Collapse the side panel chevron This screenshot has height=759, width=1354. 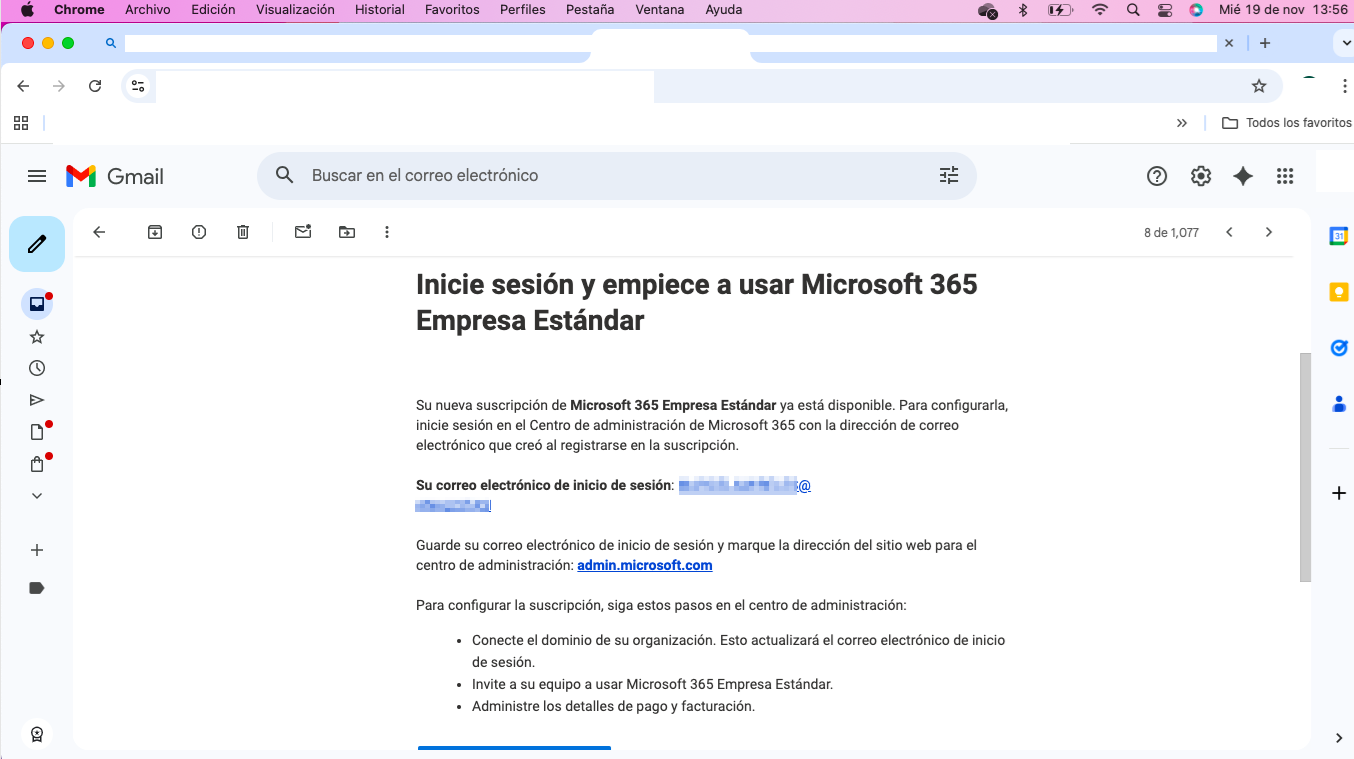click(x=1339, y=738)
